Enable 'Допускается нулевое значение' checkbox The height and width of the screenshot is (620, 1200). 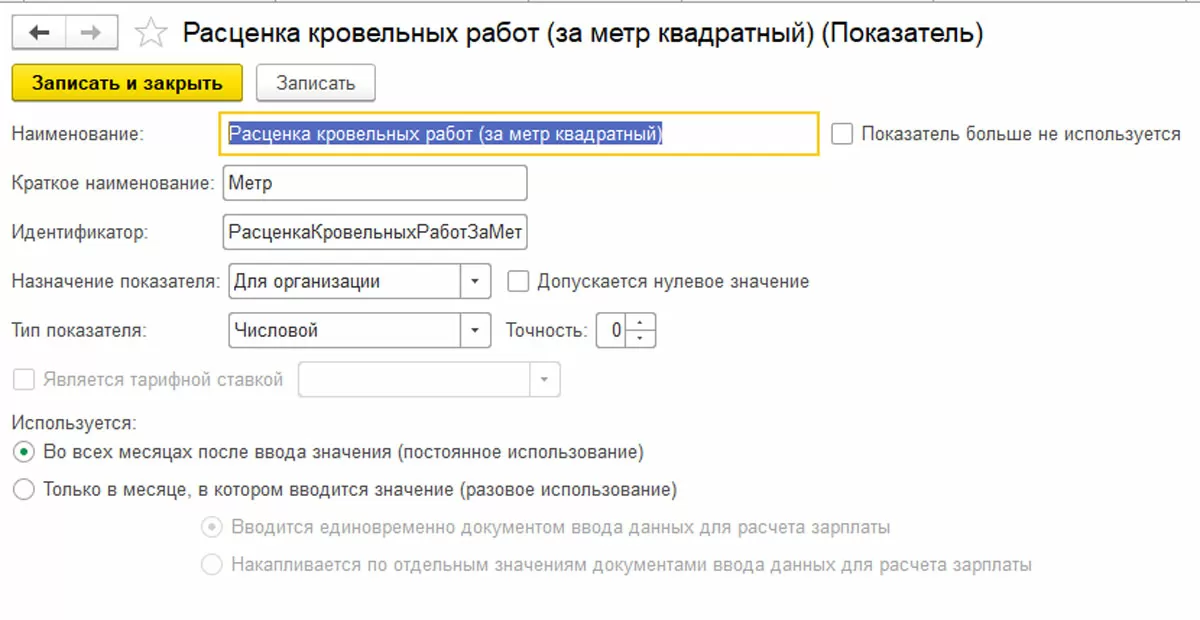[518, 282]
